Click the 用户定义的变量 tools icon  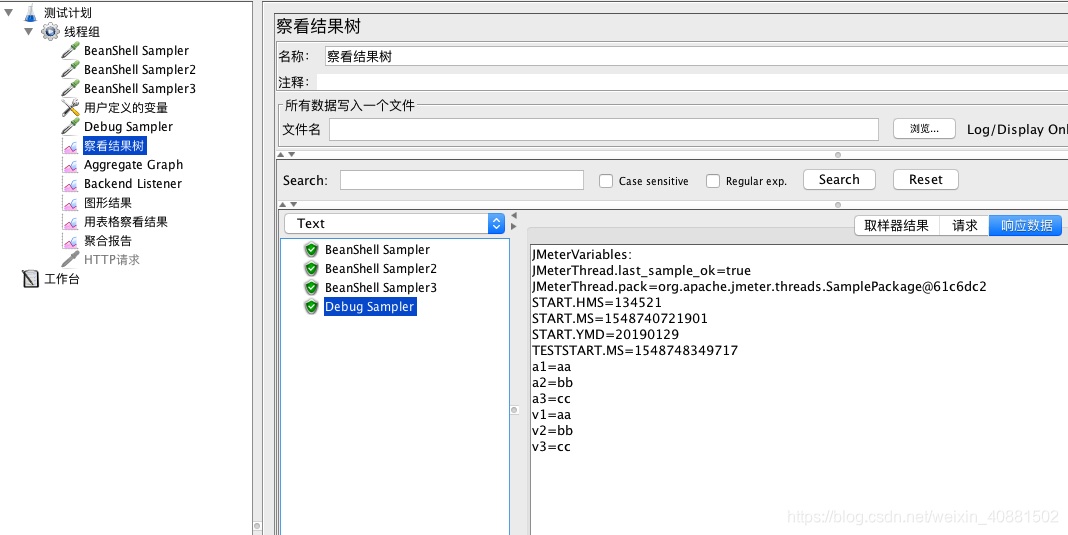click(70, 108)
